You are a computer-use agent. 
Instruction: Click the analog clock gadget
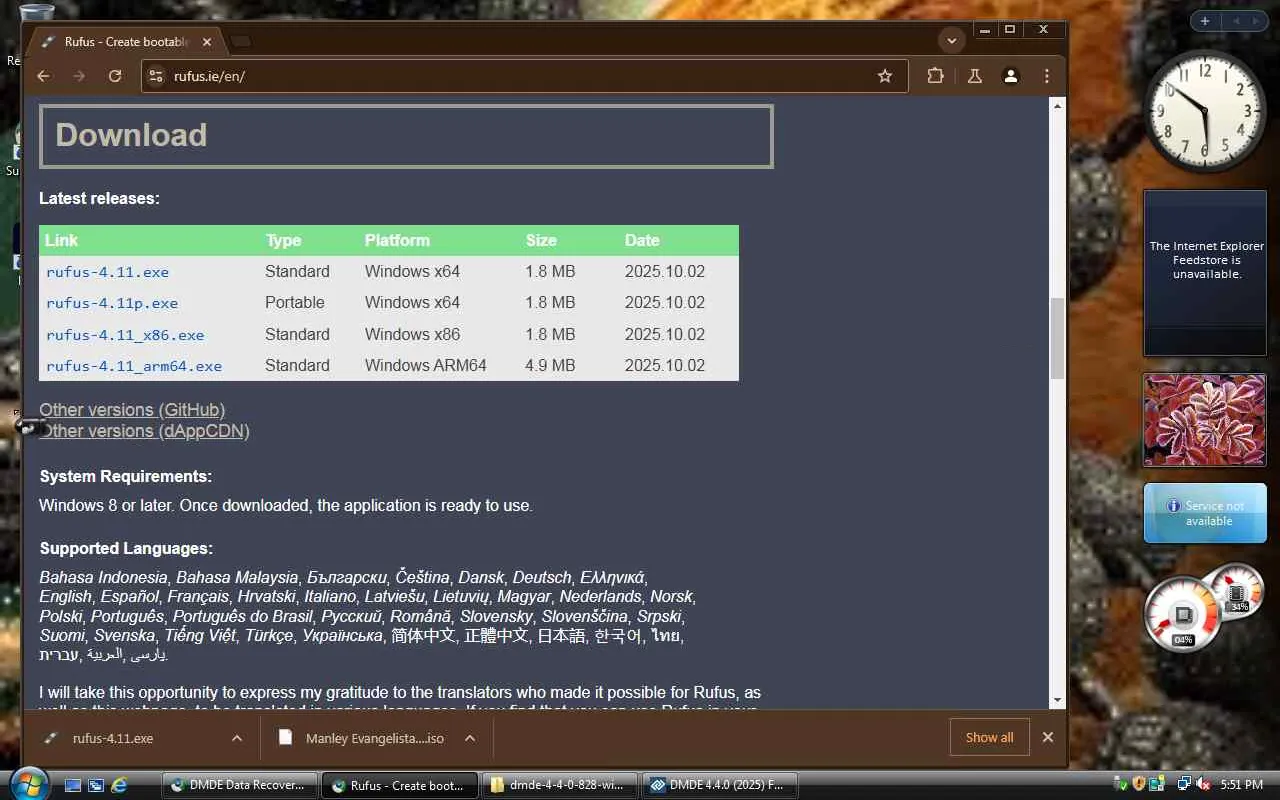tap(1205, 112)
